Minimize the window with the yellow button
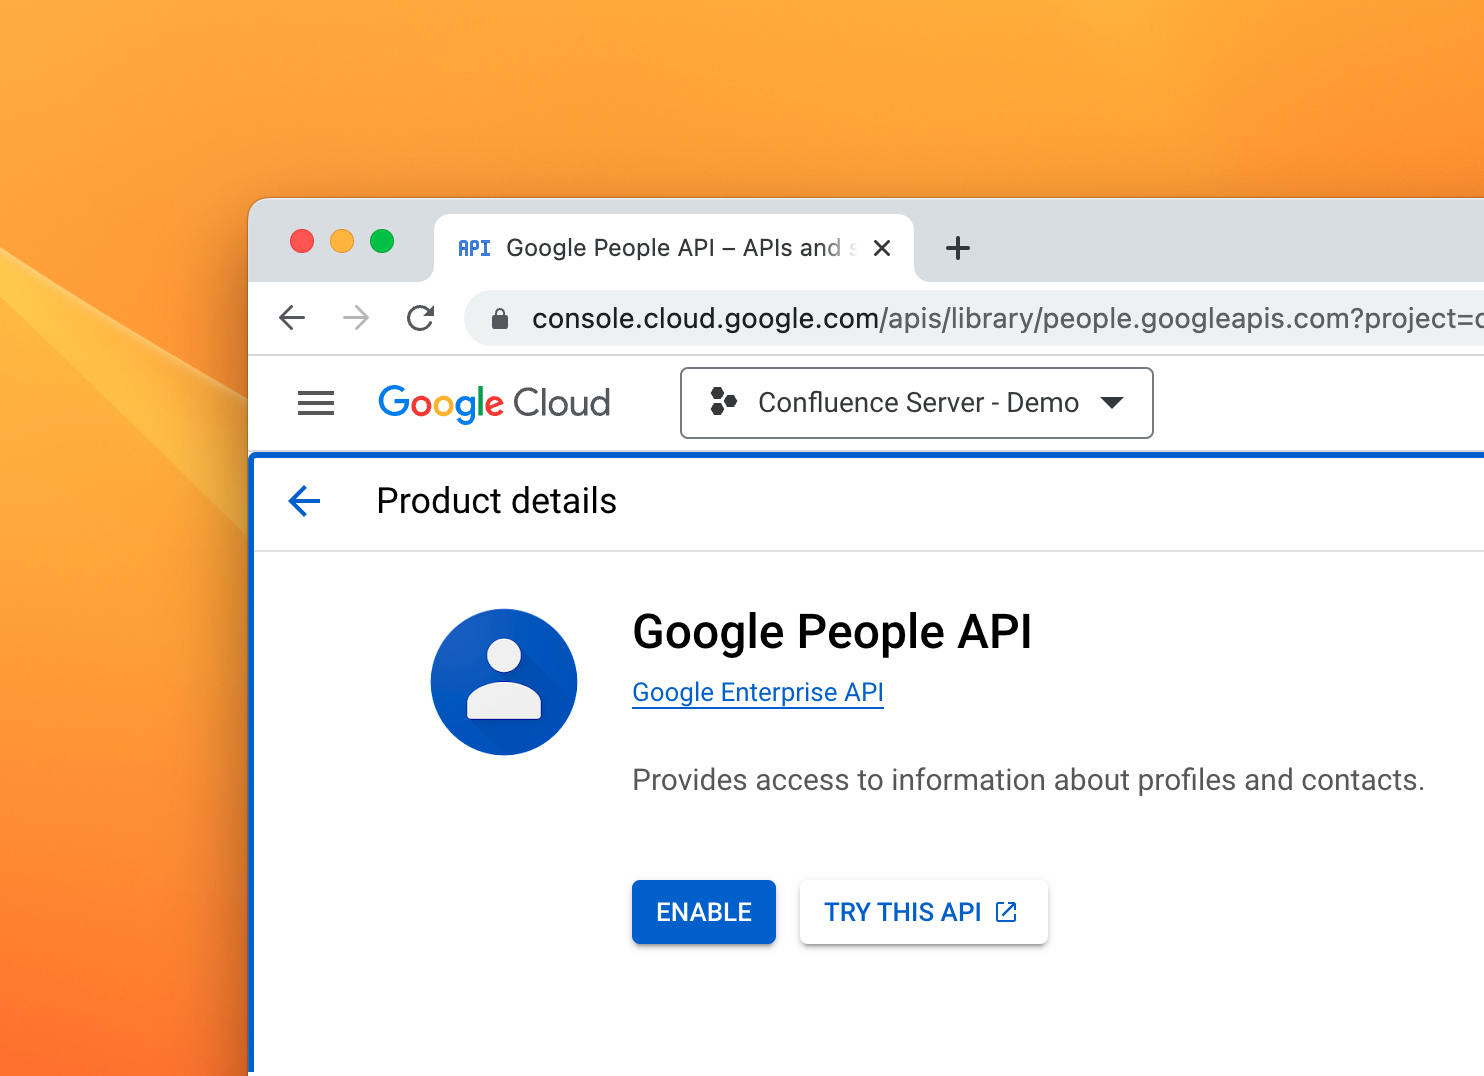This screenshot has height=1076, width=1484. [342, 241]
